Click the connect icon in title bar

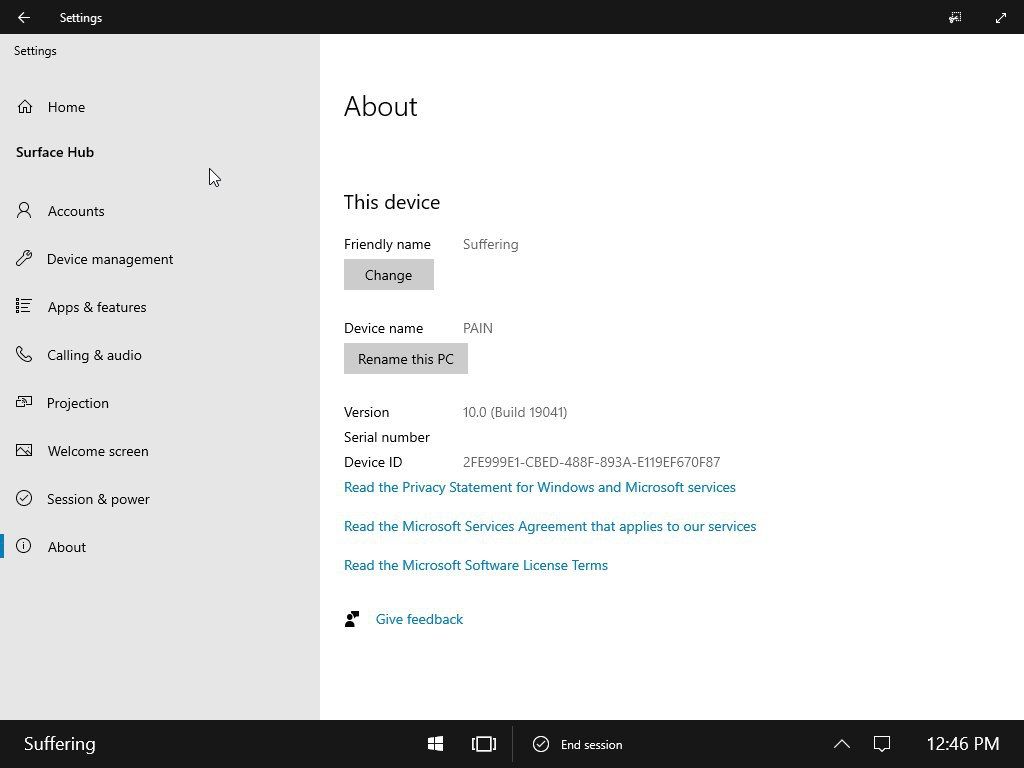[x=955, y=18]
